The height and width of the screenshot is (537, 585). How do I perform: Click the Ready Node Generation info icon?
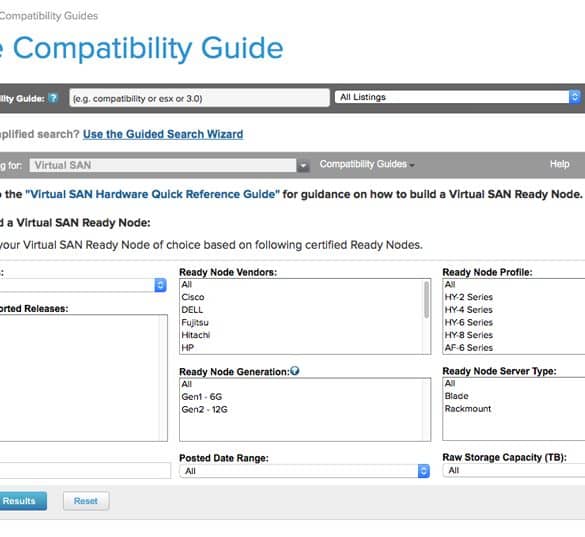tap(295, 371)
